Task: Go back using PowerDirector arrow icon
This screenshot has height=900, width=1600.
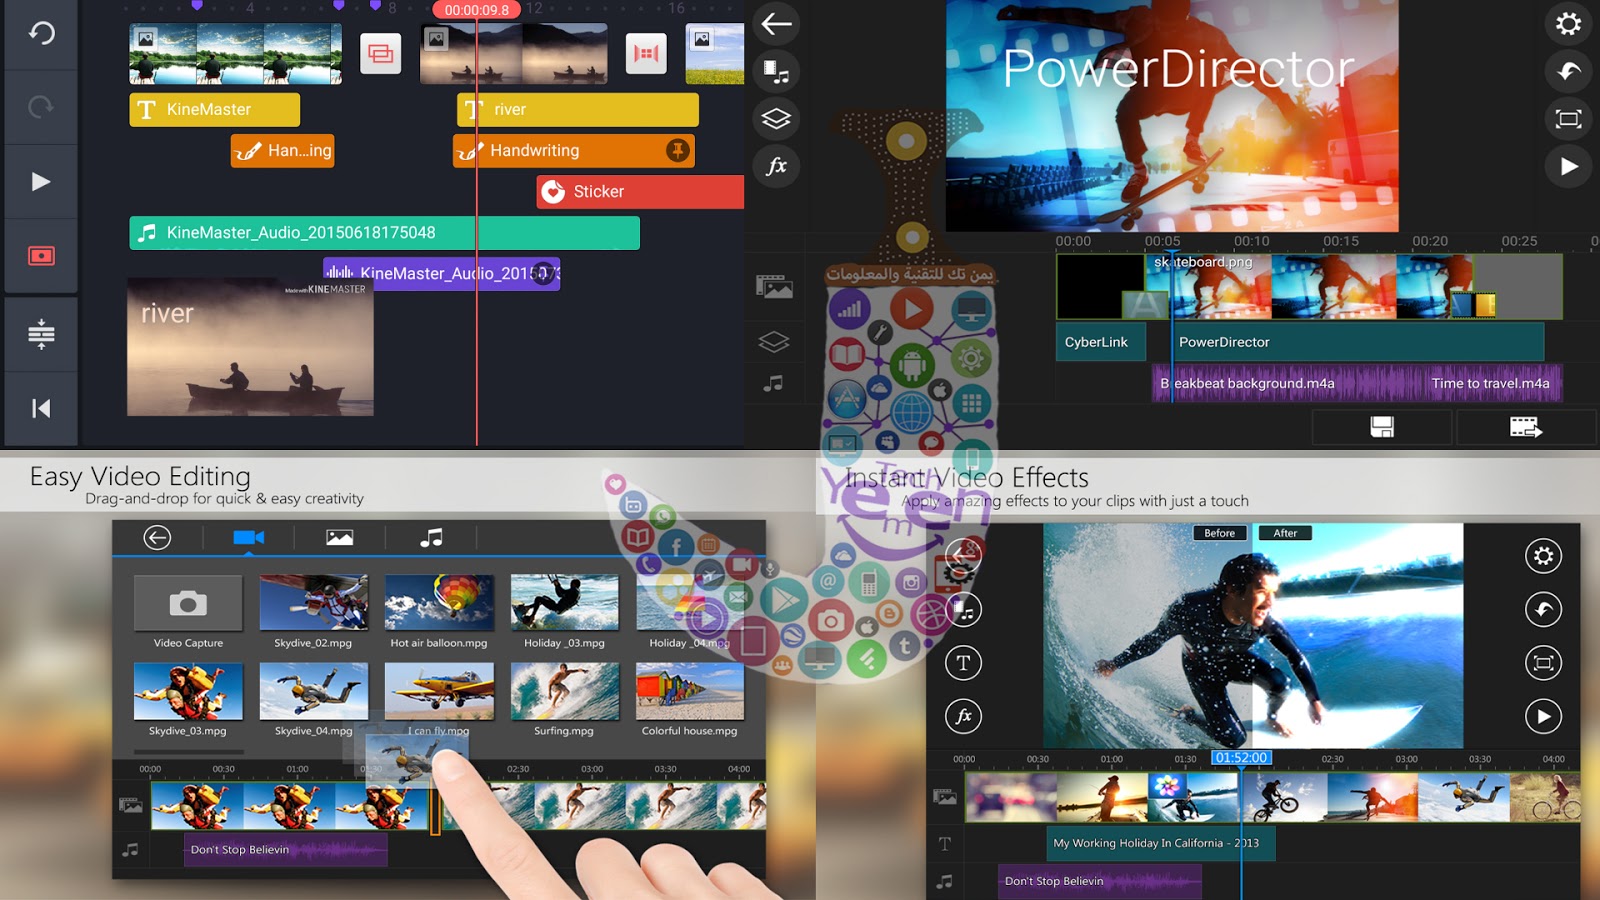Action: (776, 24)
